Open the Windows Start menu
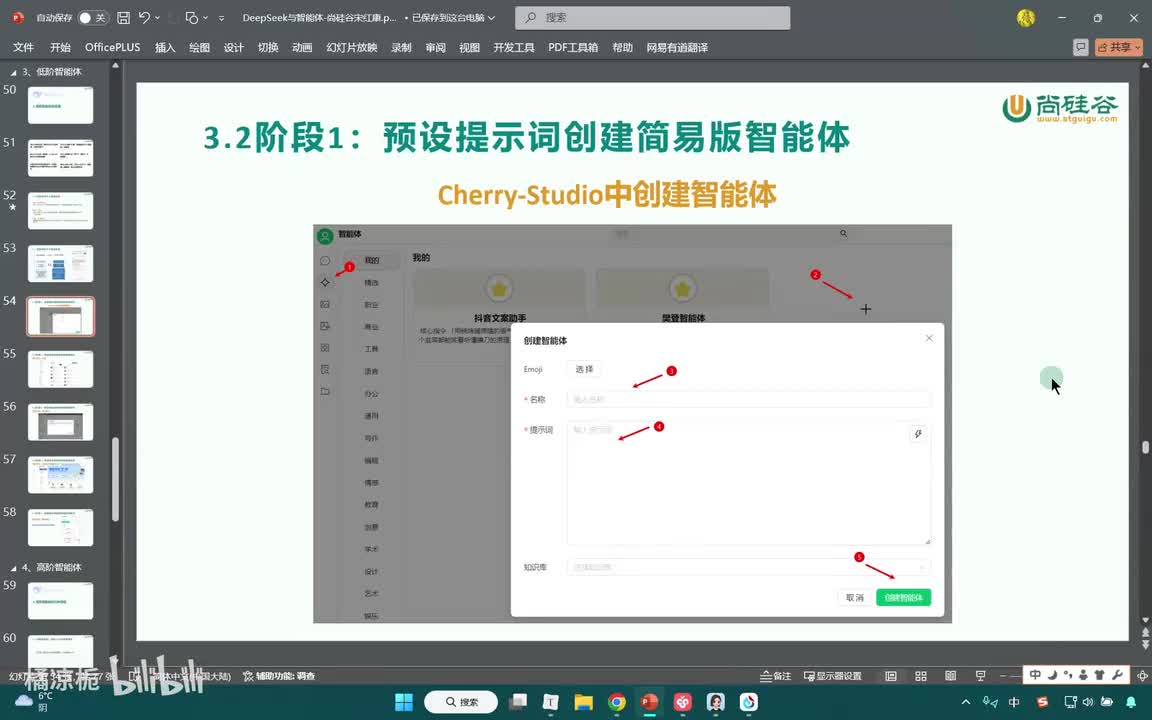The width and height of the screenshot is (1152, 720). tap(403, 702)
